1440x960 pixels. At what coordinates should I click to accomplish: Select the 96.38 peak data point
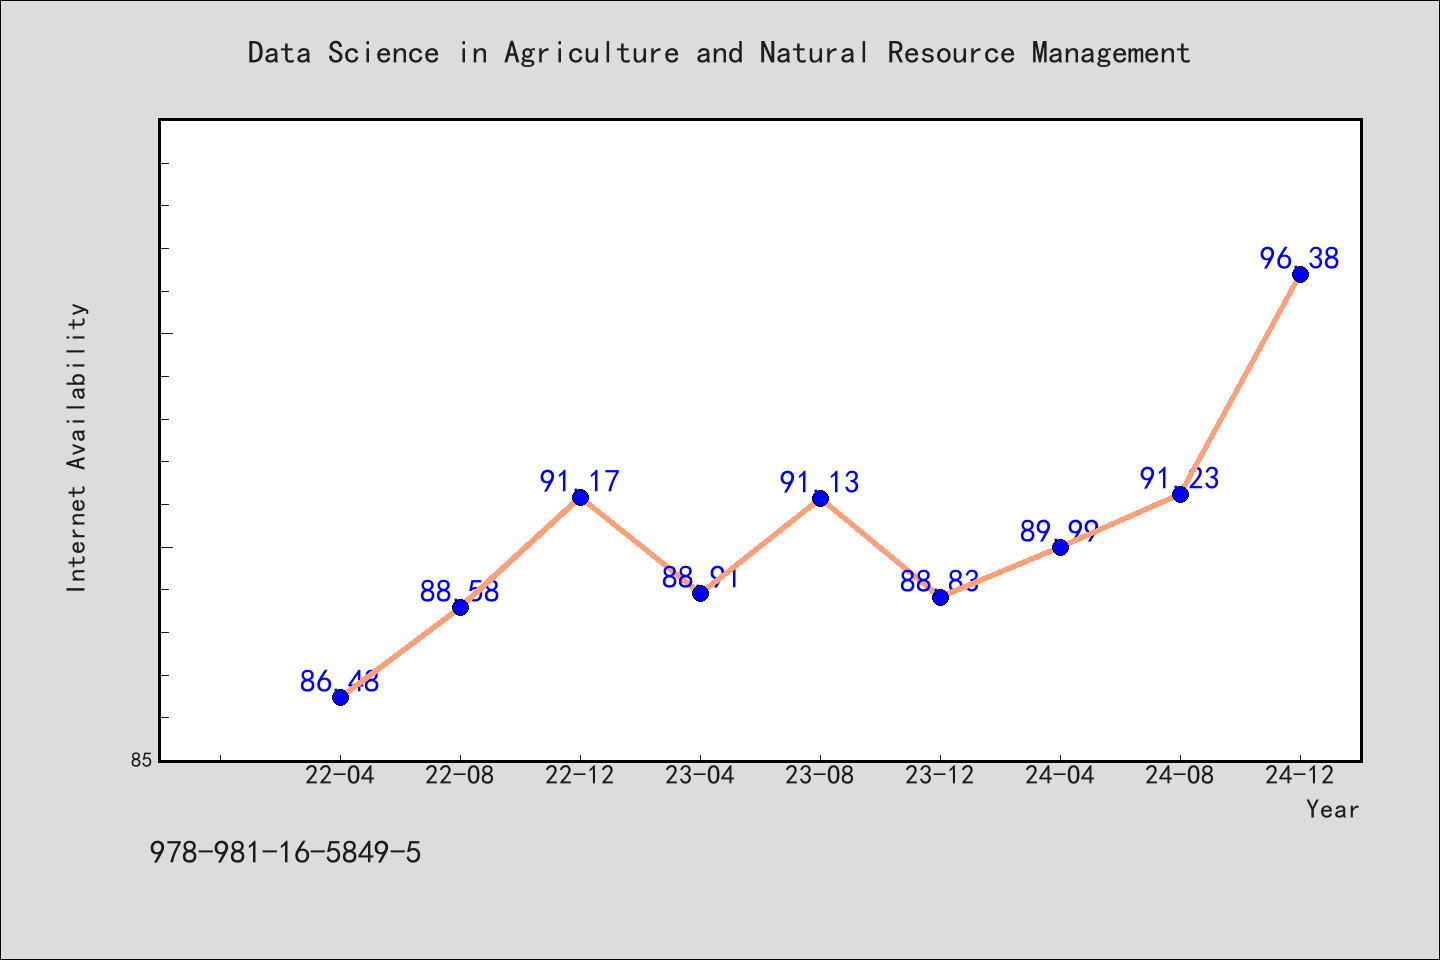point(1300,274)
